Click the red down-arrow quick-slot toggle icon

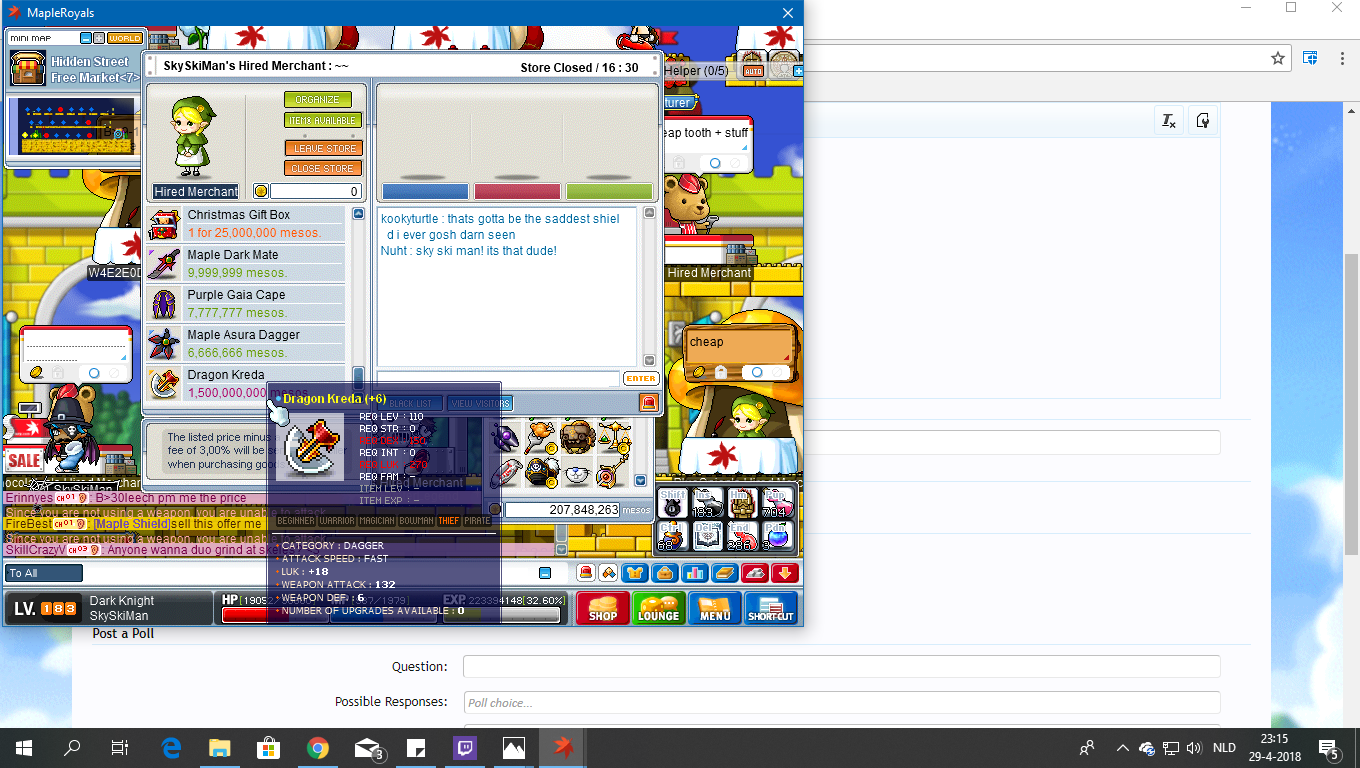coord(785,573)
